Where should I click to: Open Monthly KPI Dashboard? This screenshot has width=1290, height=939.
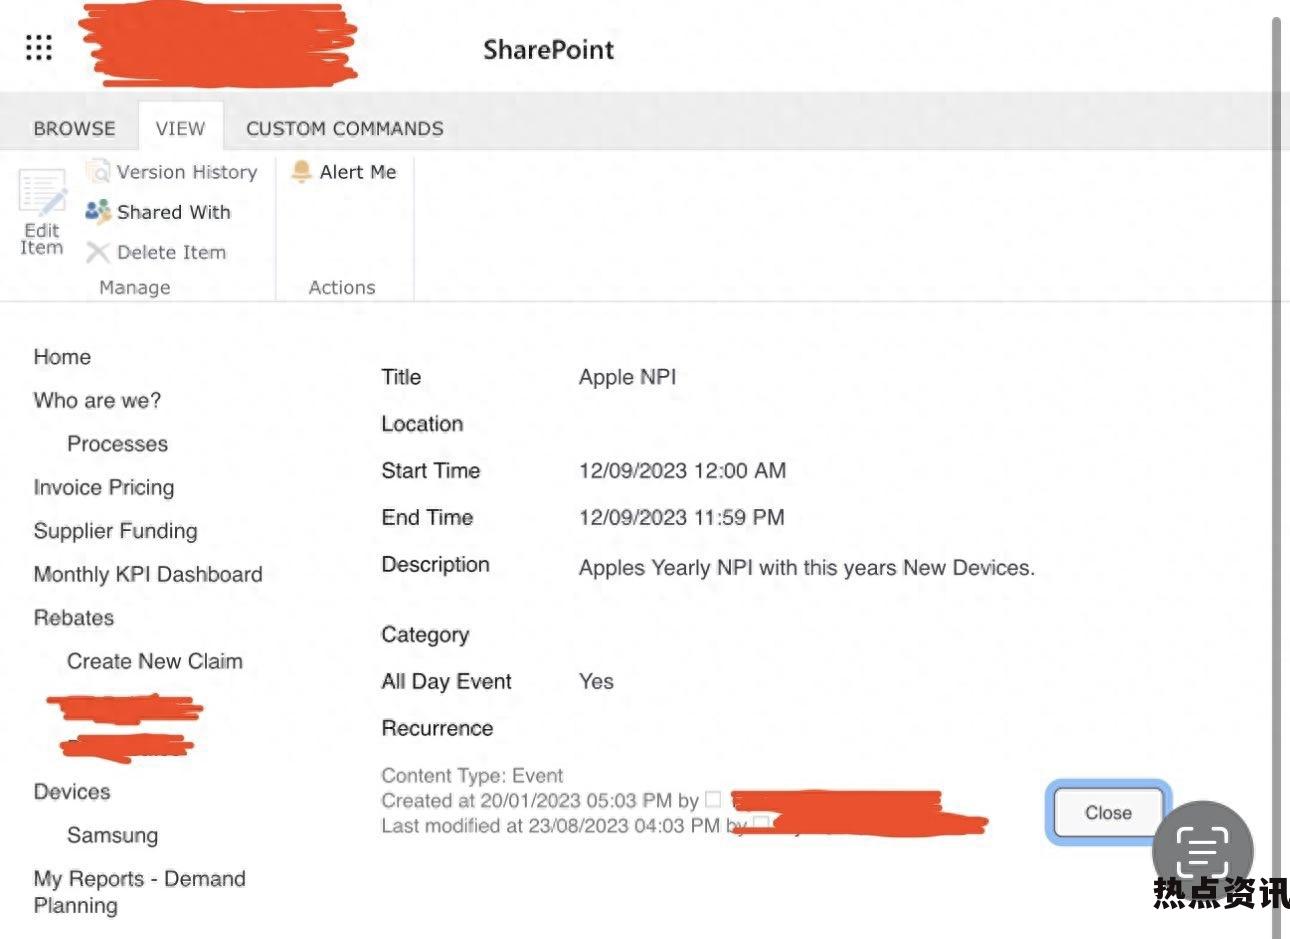pyautogui.click(x=148, y=574)
